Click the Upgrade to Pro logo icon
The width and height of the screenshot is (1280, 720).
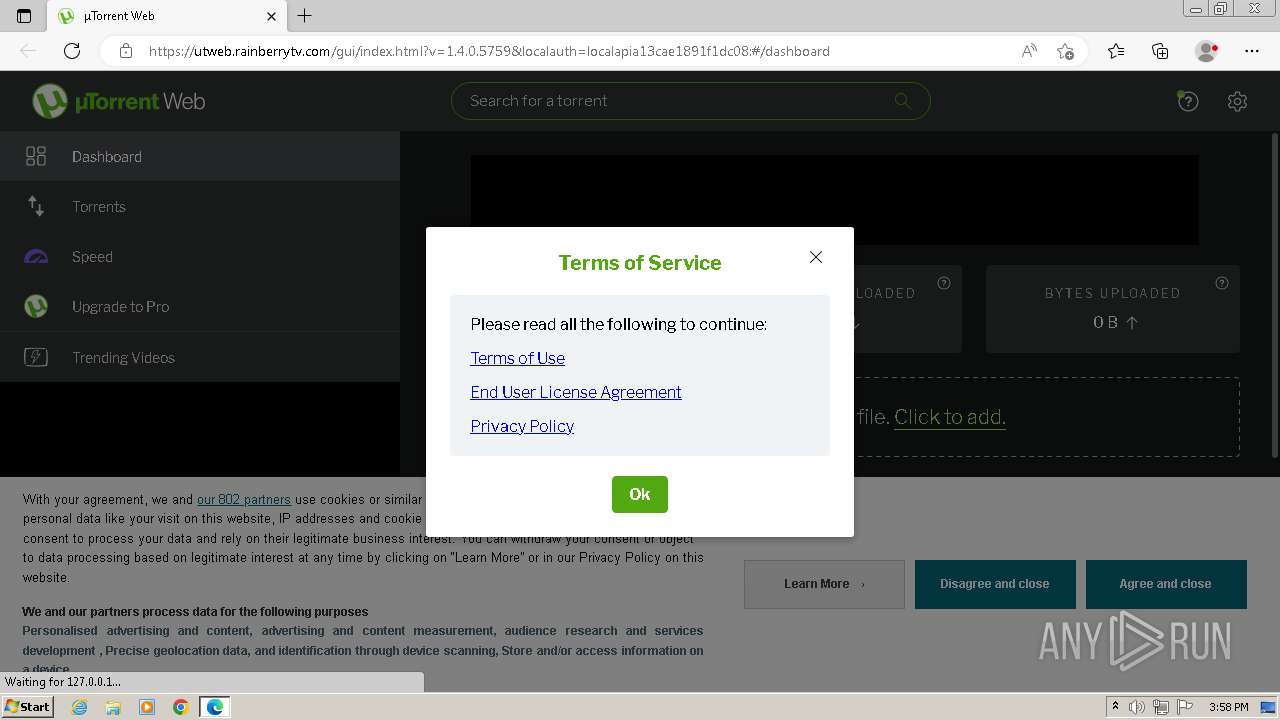[x=36, y=307]
